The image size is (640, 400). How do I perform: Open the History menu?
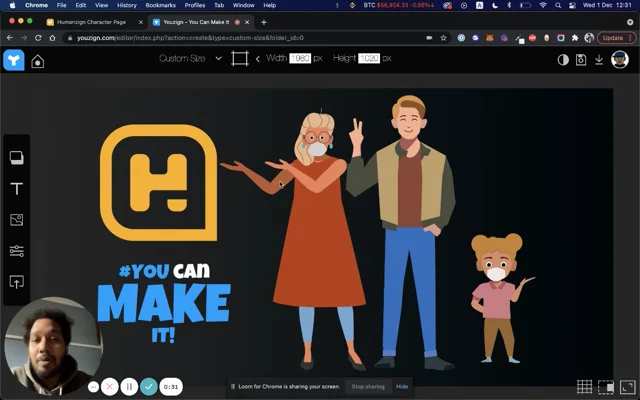[127, 5]
